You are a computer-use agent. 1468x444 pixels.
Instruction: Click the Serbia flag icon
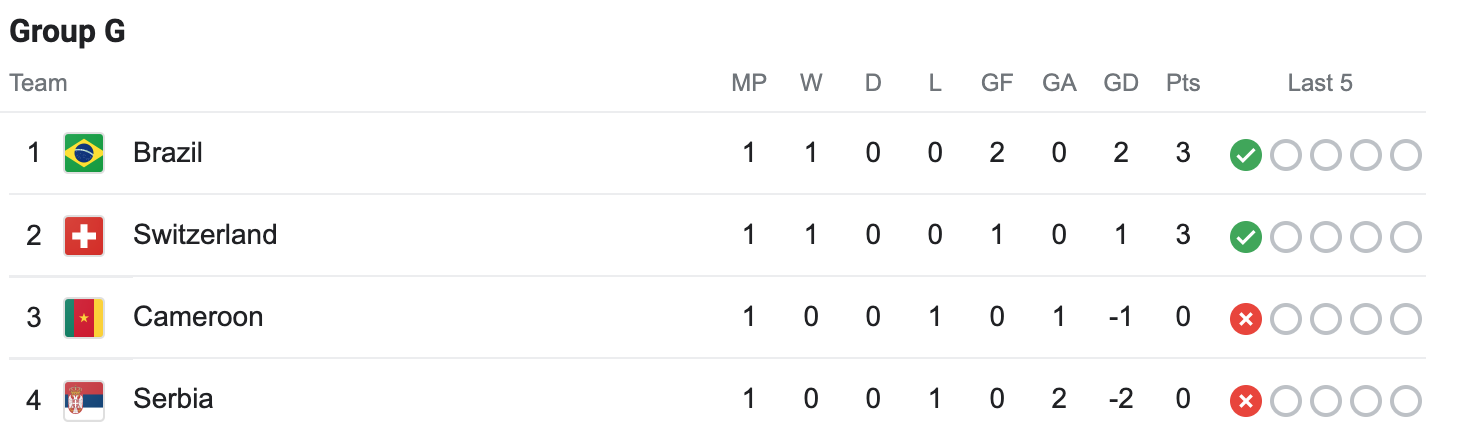click(x=84, y=400)
